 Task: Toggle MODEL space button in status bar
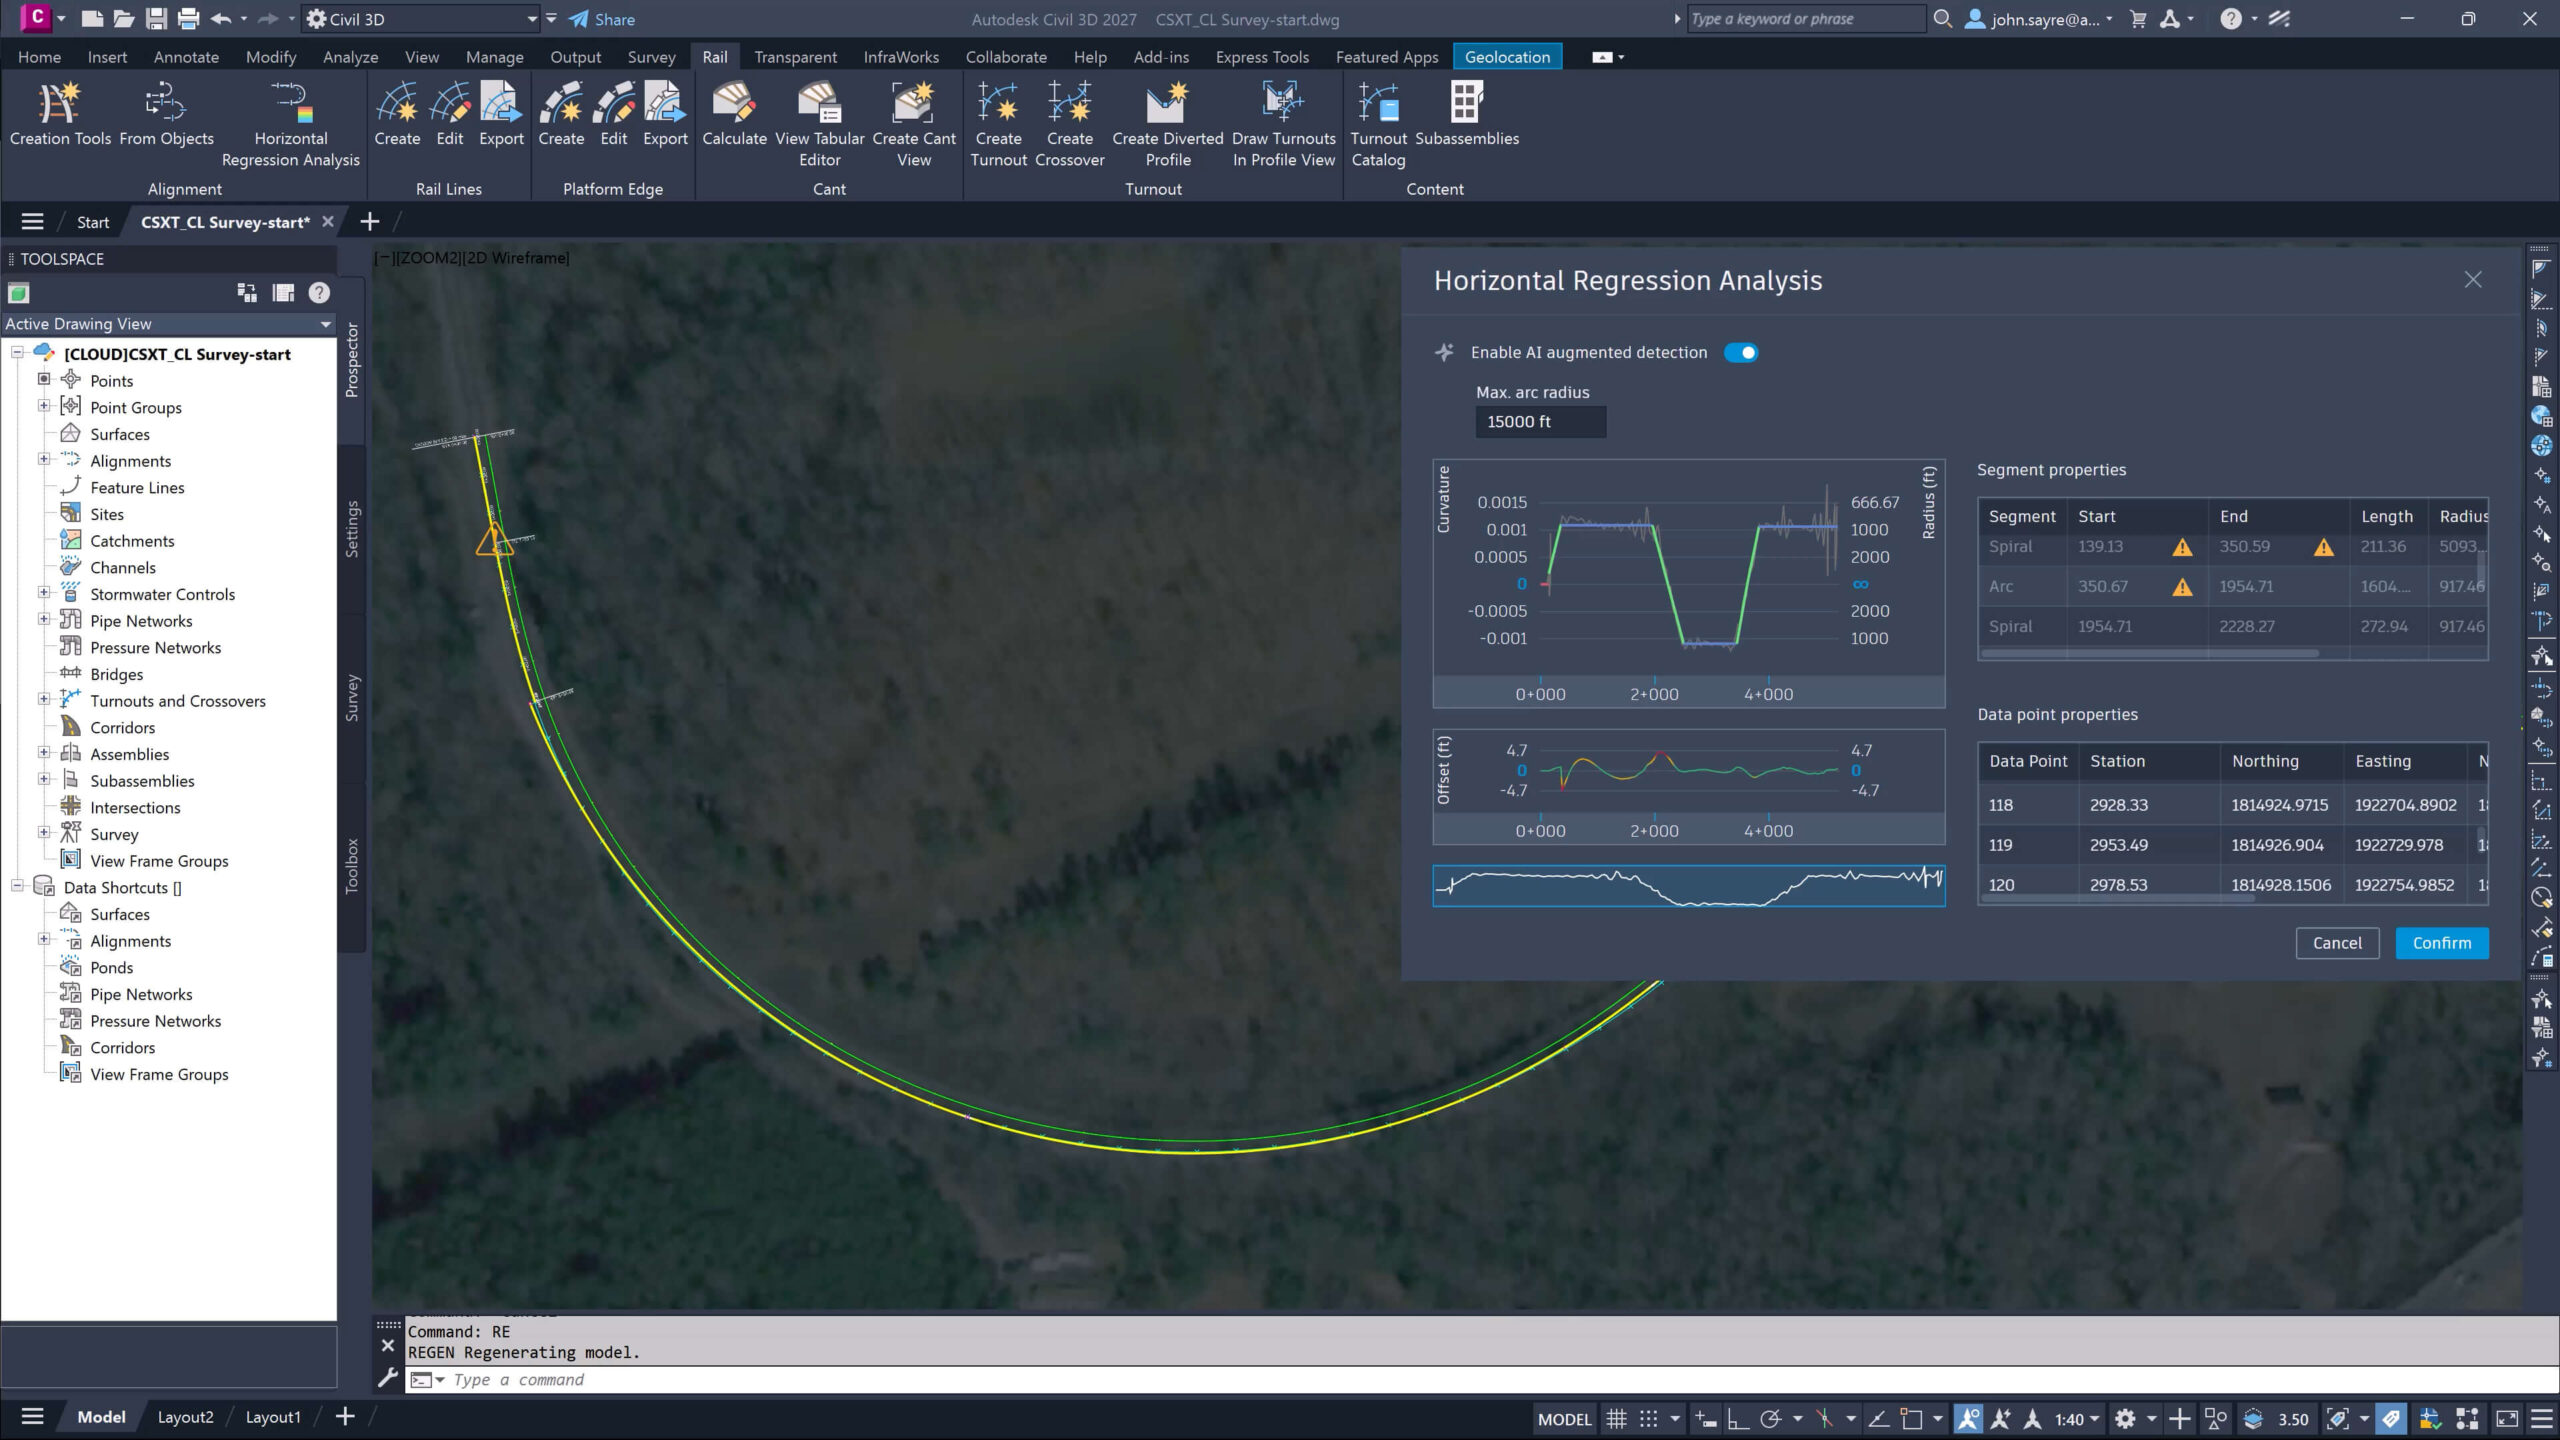point(1564,1419)
